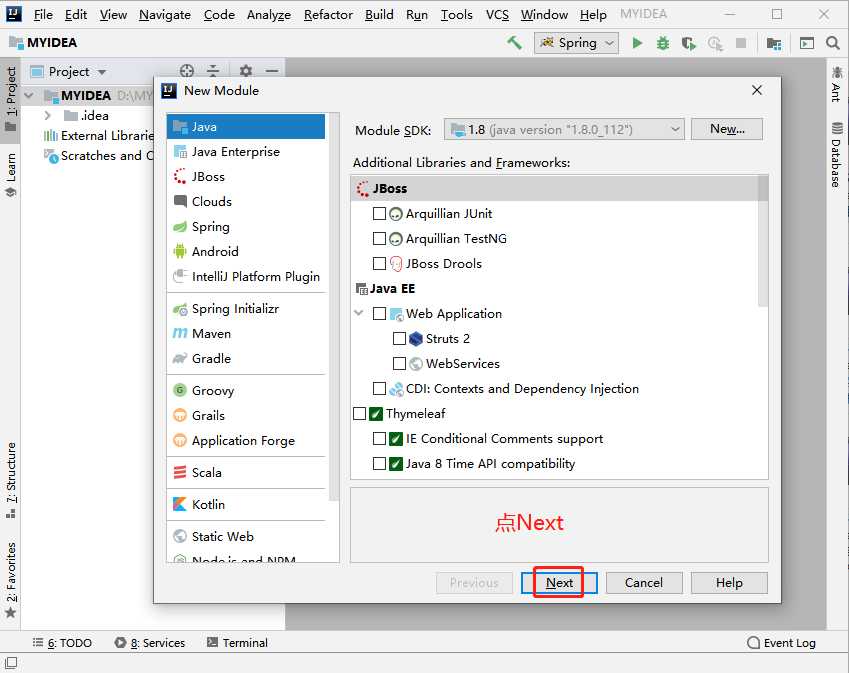
Task: Choose Groovy module type
Action: point(246,390)
